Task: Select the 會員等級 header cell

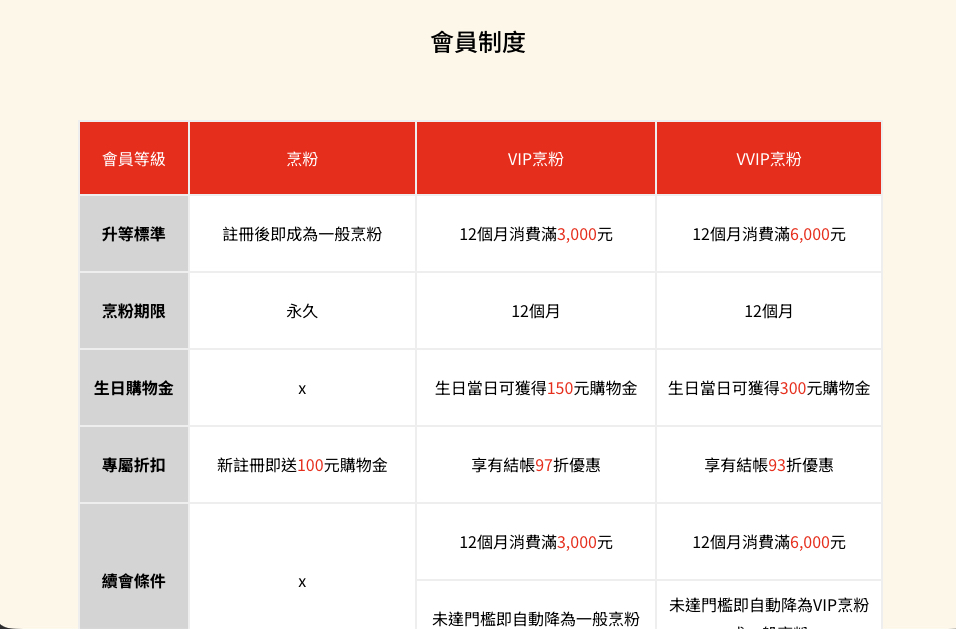Action: (134, 159)
